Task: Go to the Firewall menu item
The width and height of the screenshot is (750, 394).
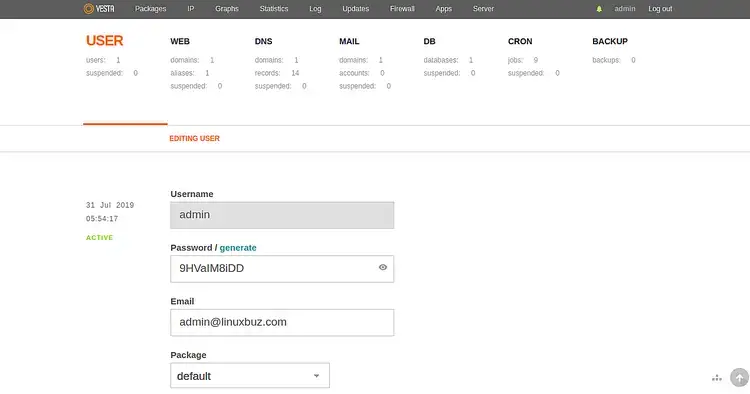Action: click(402, 9)
